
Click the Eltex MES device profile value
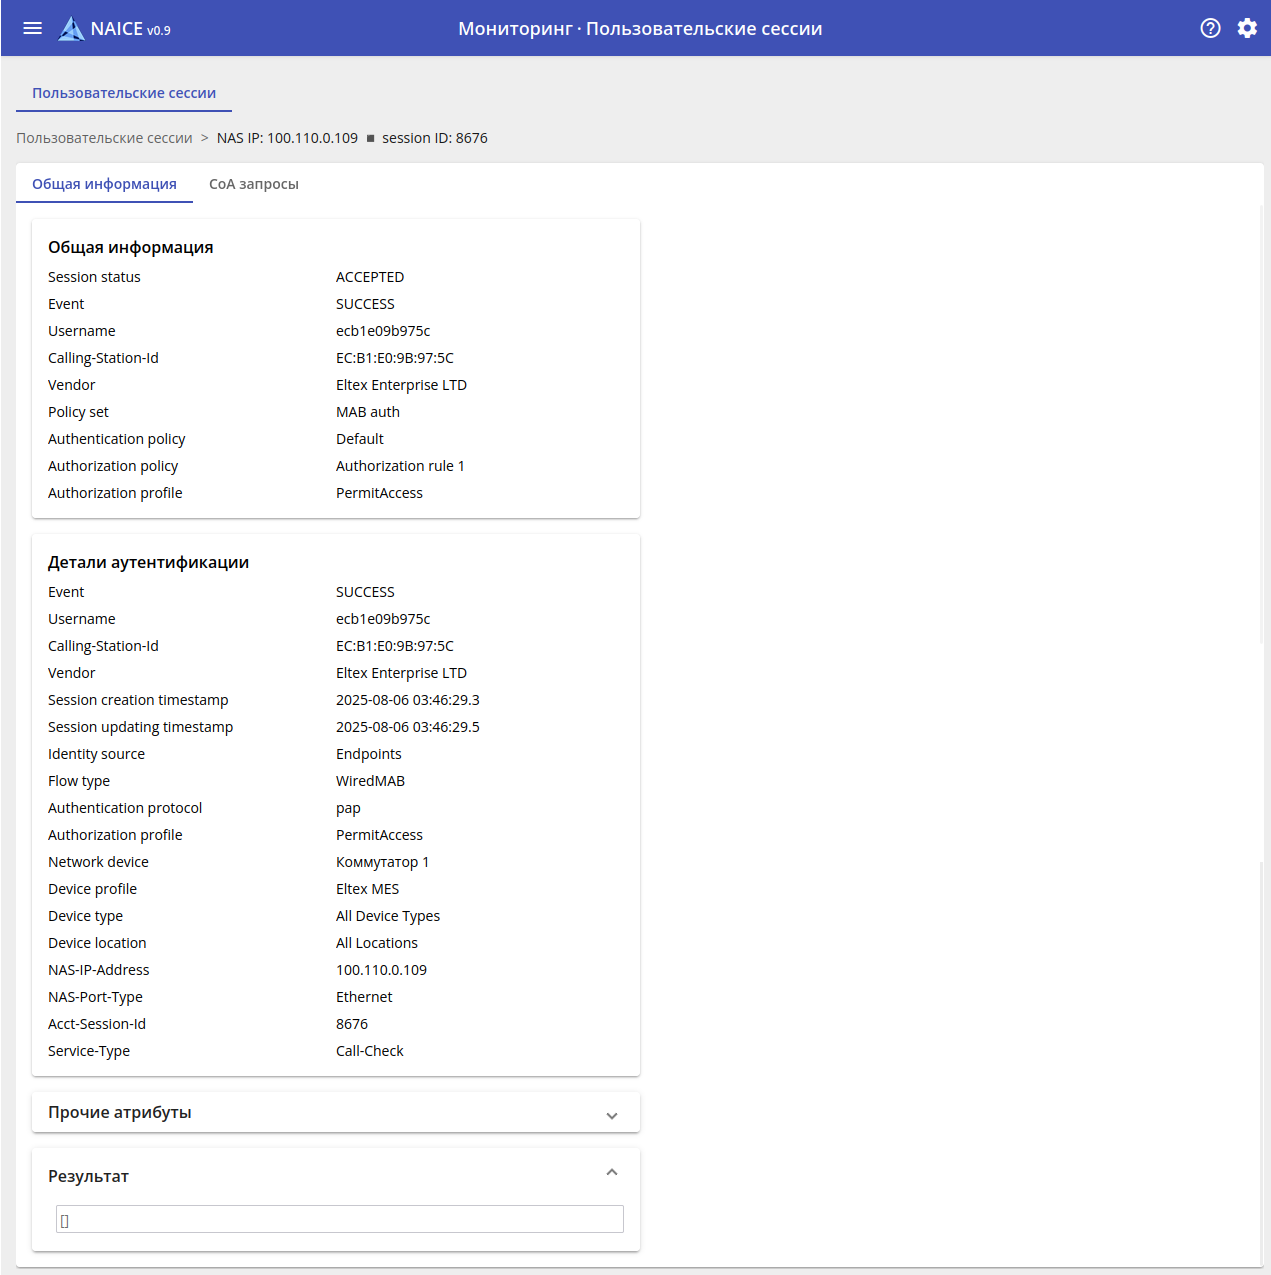point(367,889)
